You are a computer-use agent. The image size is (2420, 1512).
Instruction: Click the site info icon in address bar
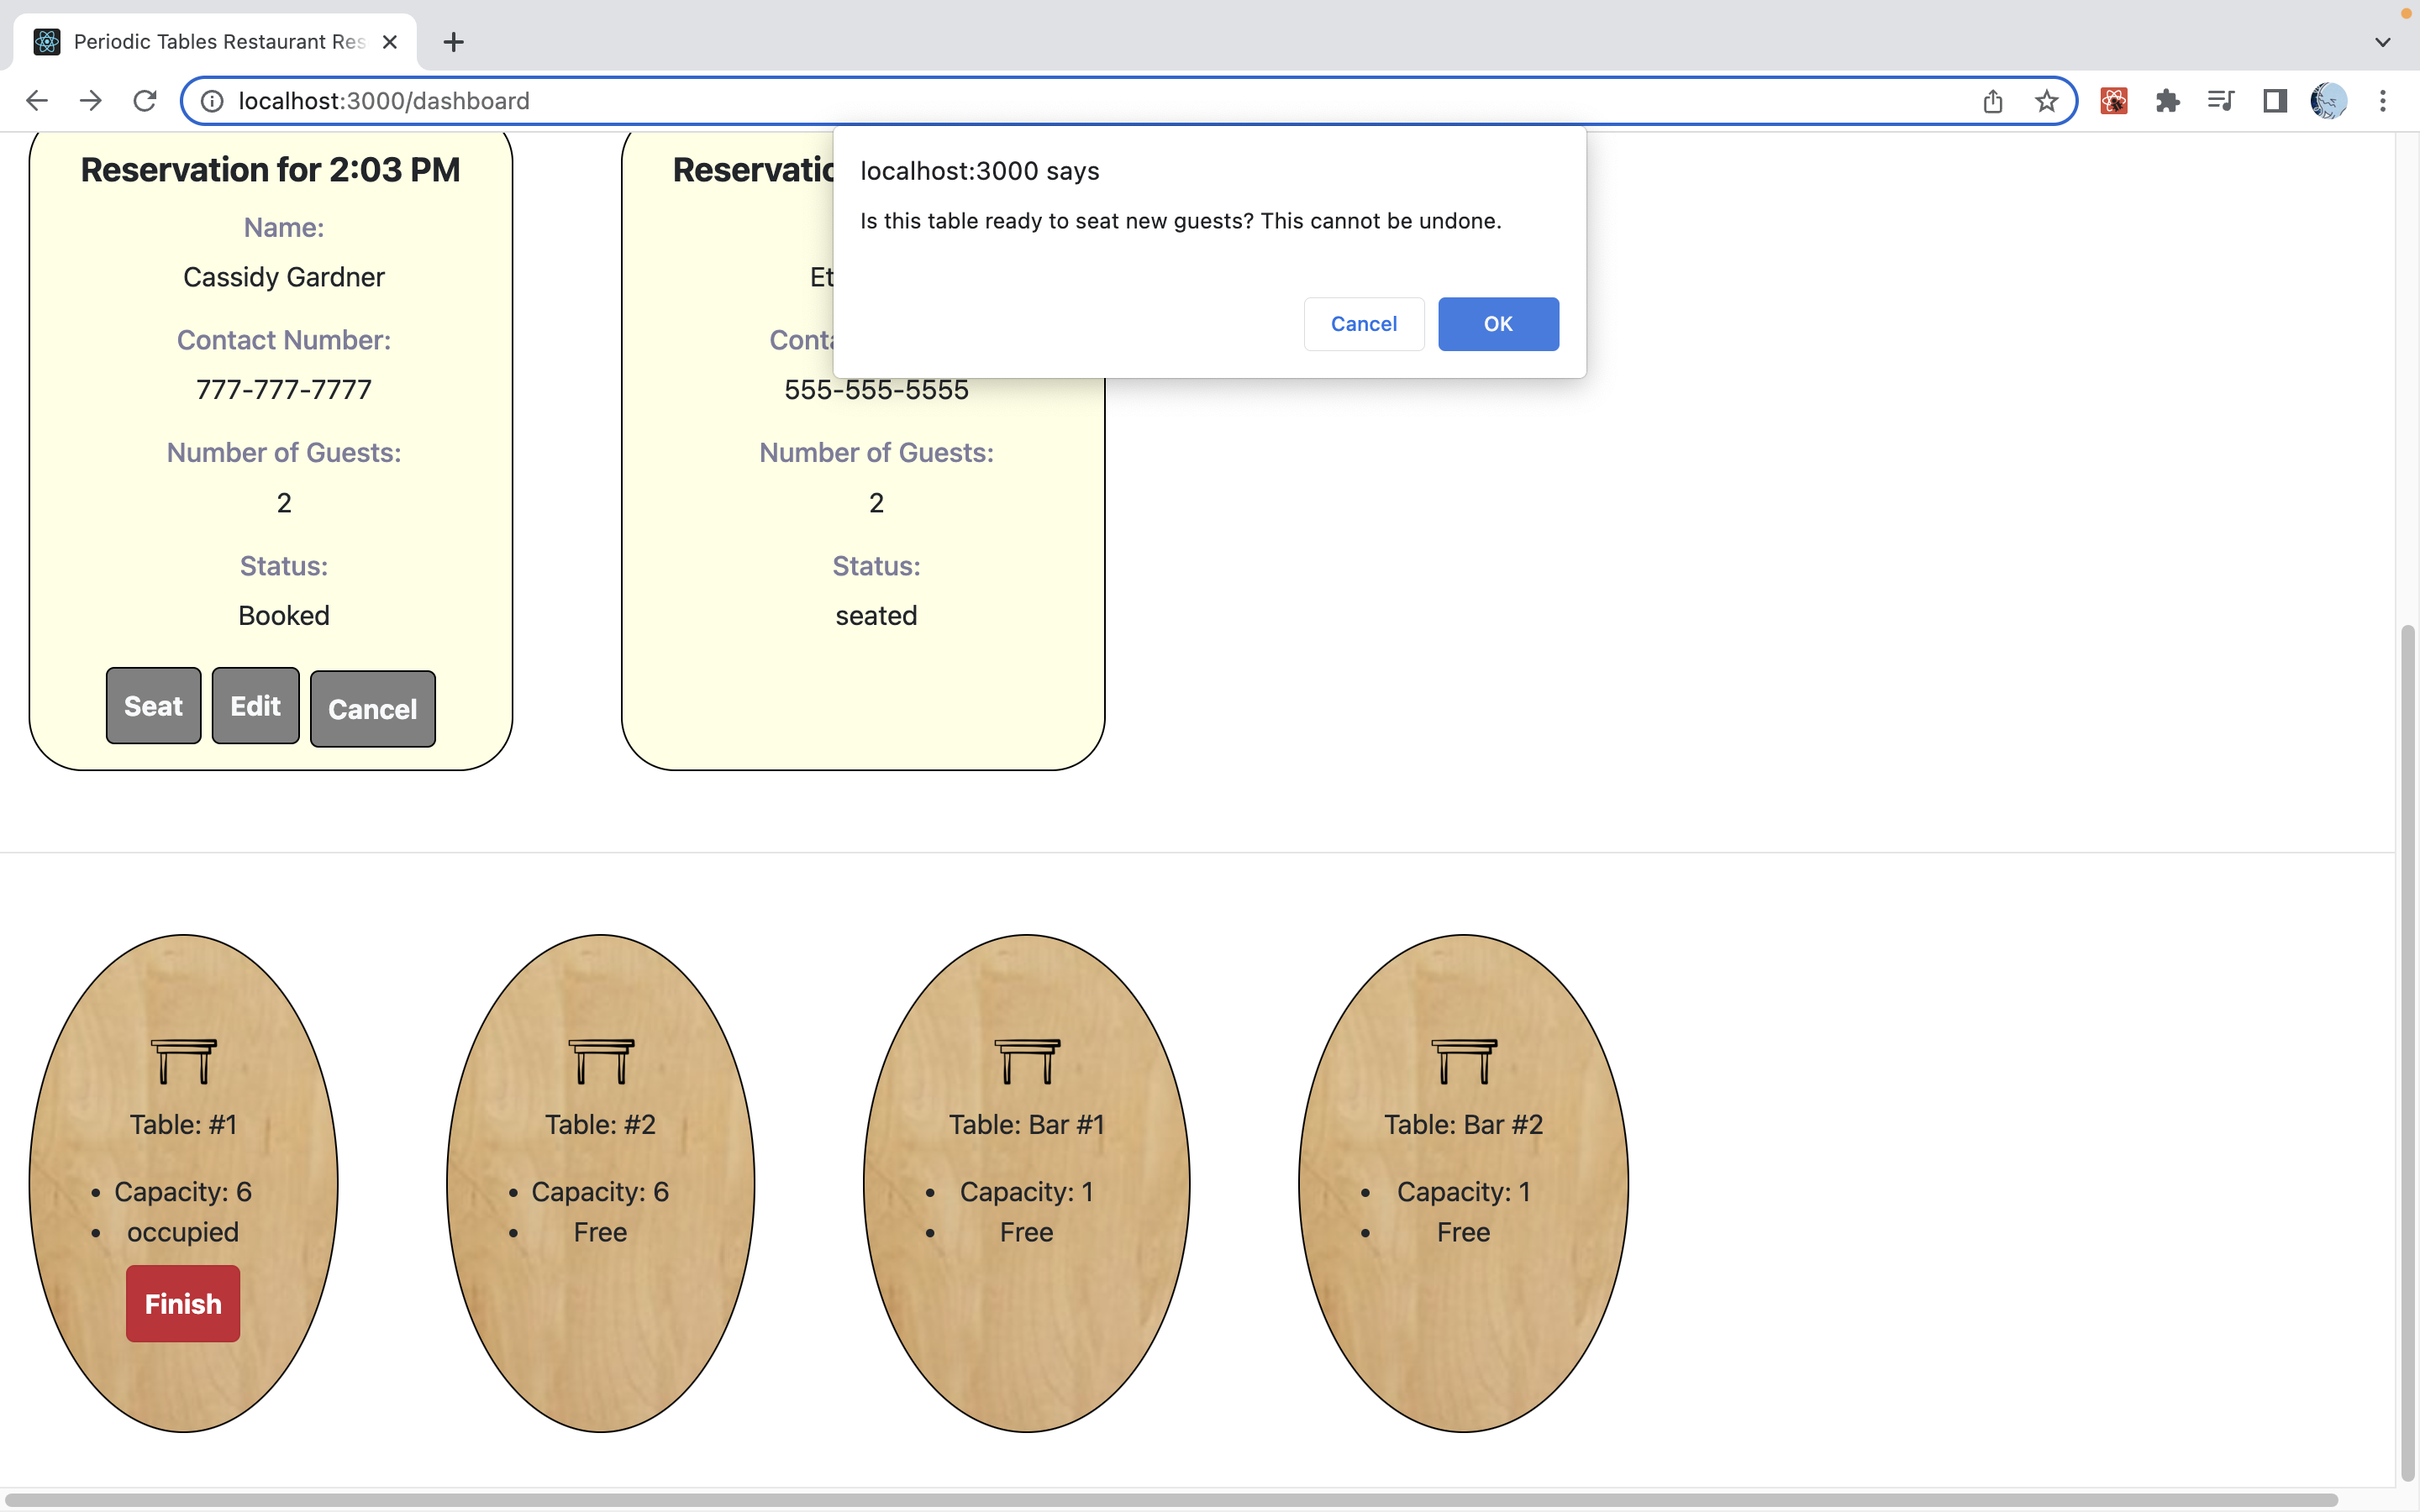(211, 100)
